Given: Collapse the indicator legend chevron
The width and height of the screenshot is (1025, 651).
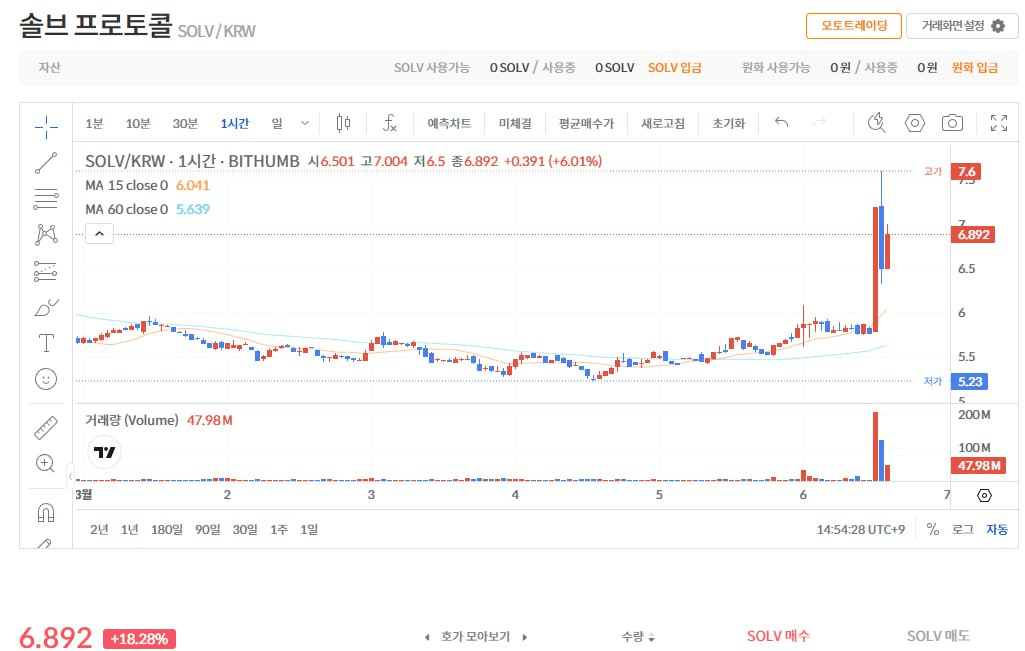Looking at the screenshot, I should point(100,234).
